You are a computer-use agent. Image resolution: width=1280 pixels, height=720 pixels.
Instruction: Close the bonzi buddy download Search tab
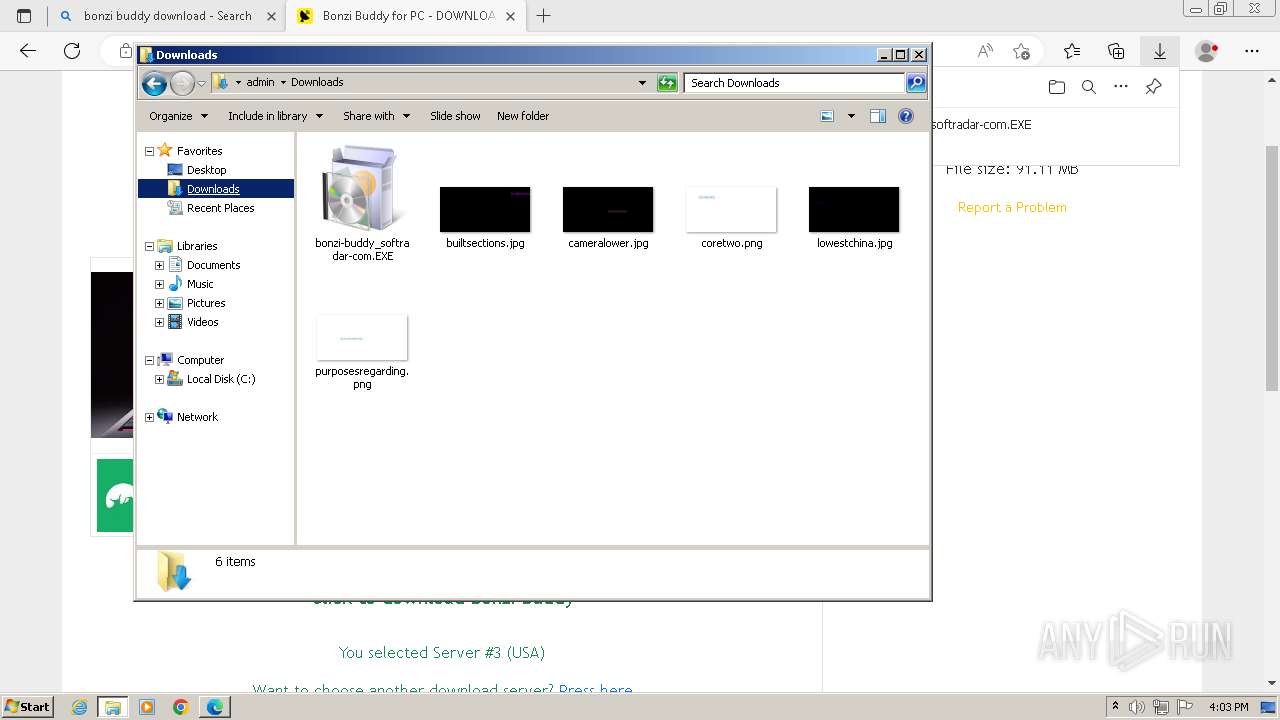[x=271, y=16]
